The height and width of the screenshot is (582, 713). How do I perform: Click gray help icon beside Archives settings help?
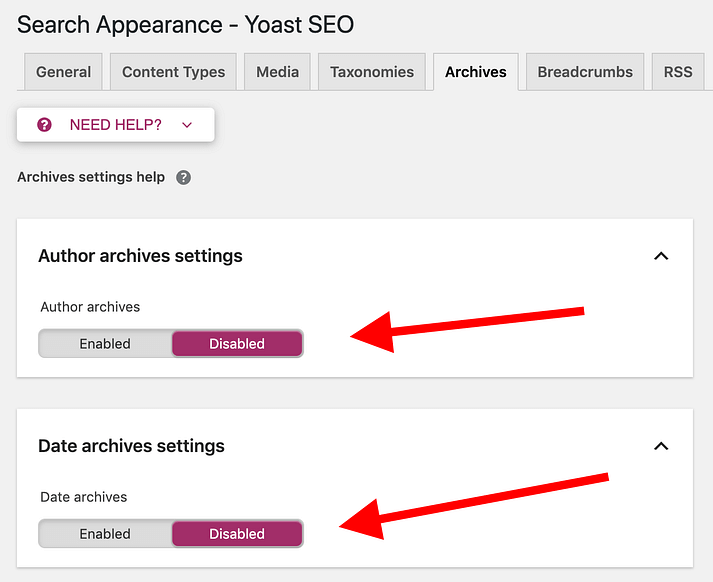pyautogui.click(x=183, y=177)
